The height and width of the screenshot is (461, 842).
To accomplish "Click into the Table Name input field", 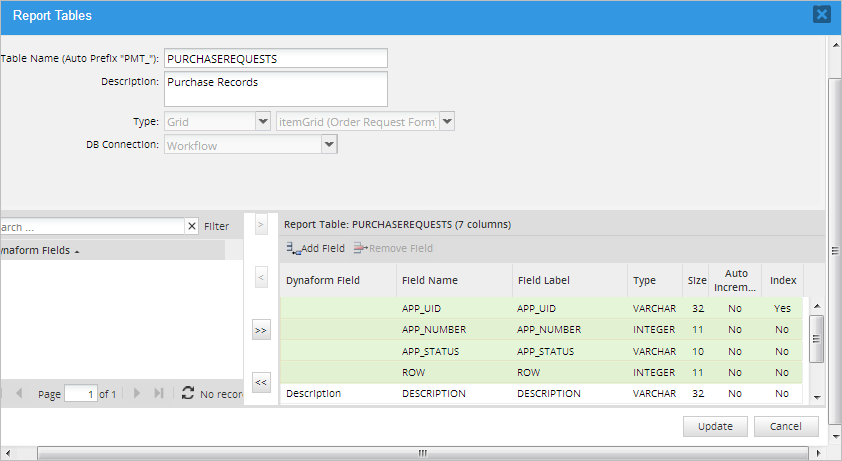I will pyautogui.click(x=275, y=59).
